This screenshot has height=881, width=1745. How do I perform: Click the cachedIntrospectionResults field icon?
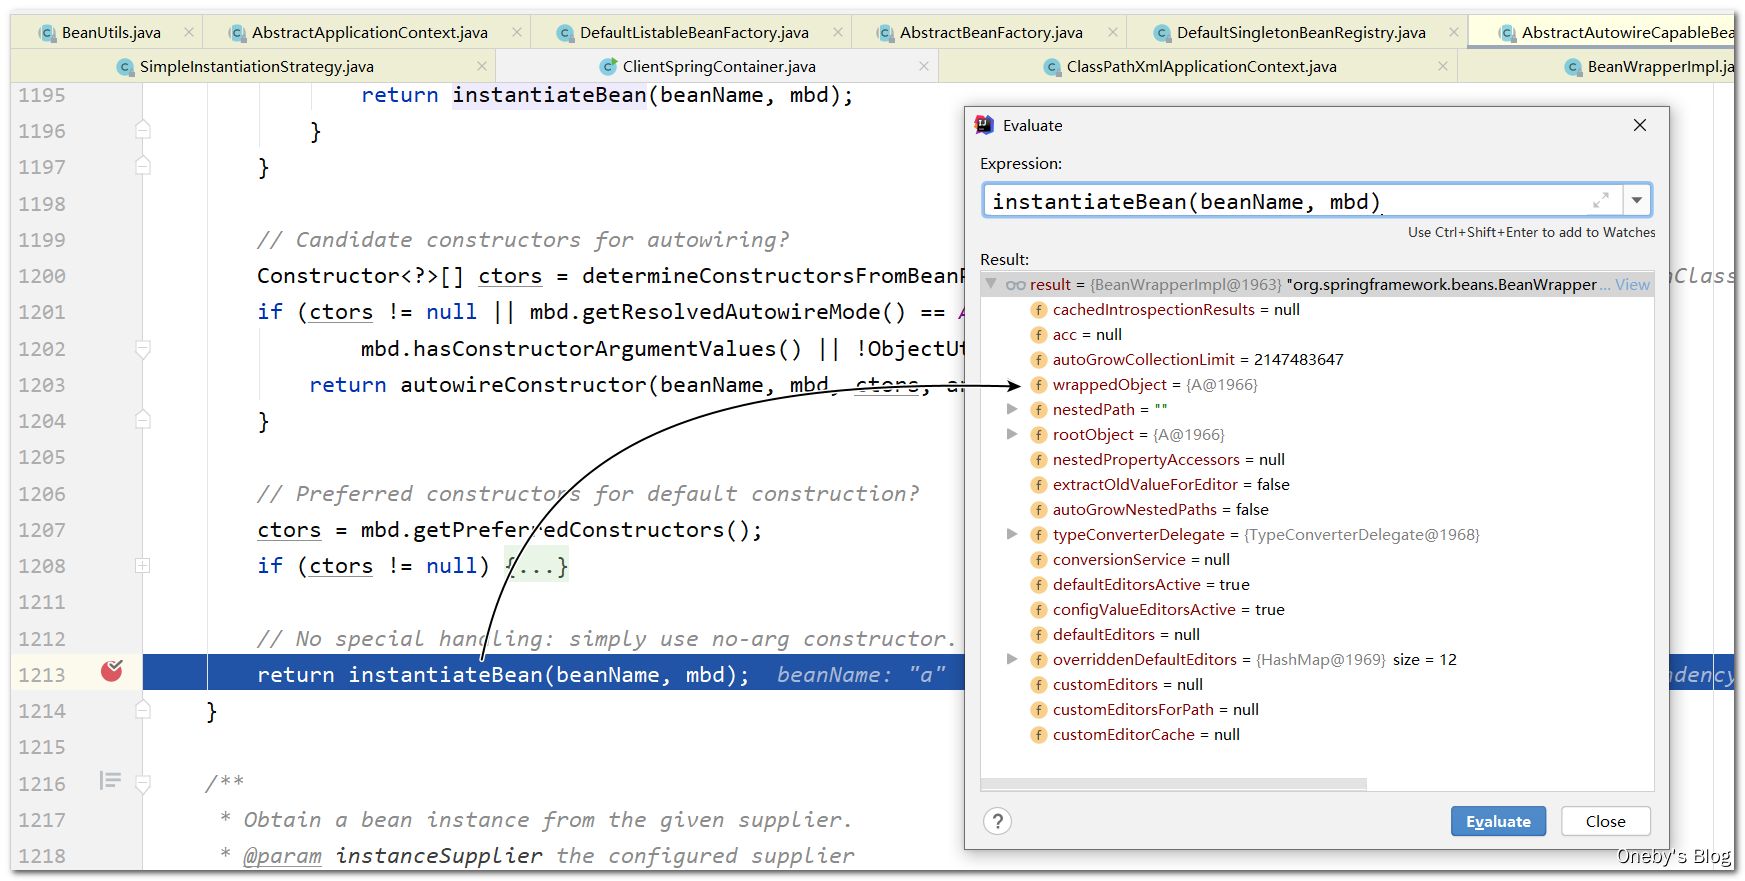[1038, 309]
